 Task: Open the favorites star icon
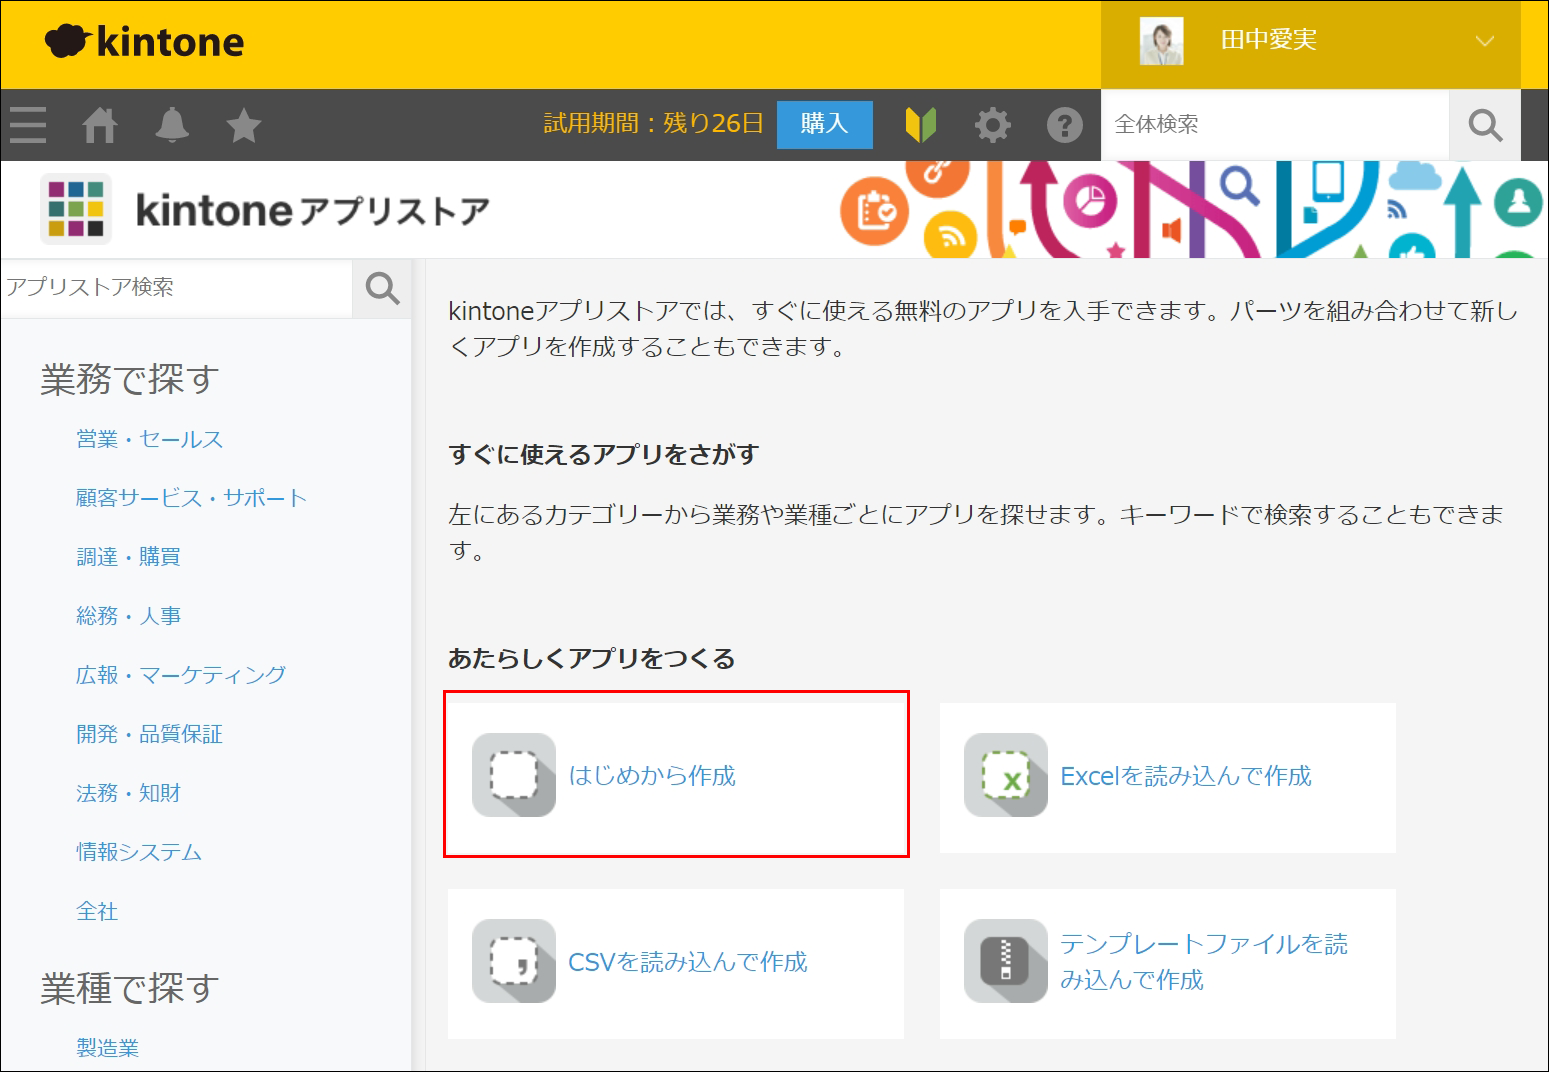tap(243, 125)
